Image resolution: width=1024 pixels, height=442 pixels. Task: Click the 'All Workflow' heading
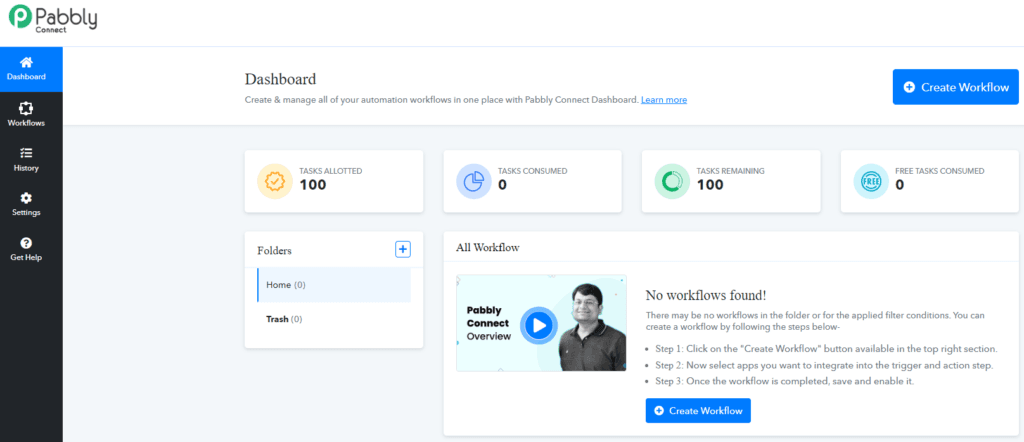[x=487, y=247]
